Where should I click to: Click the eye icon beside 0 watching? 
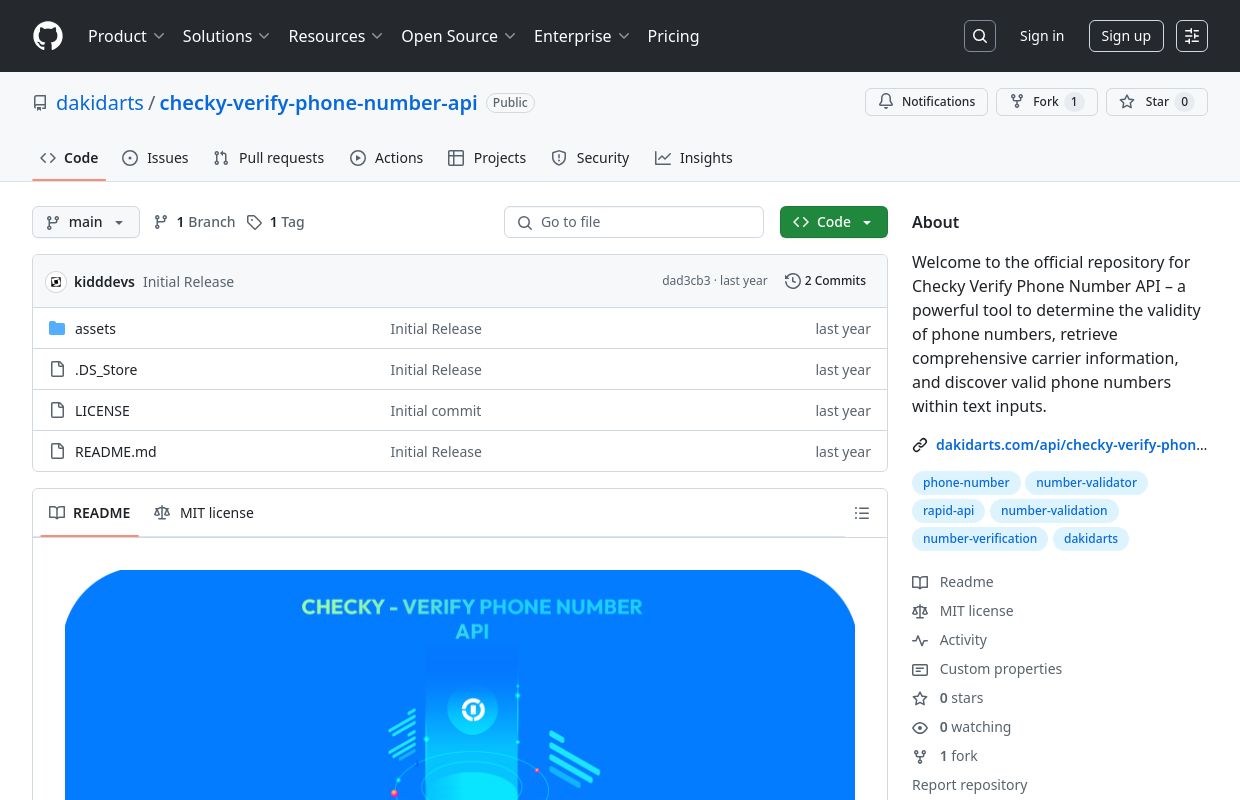click(x=920, y=727)
